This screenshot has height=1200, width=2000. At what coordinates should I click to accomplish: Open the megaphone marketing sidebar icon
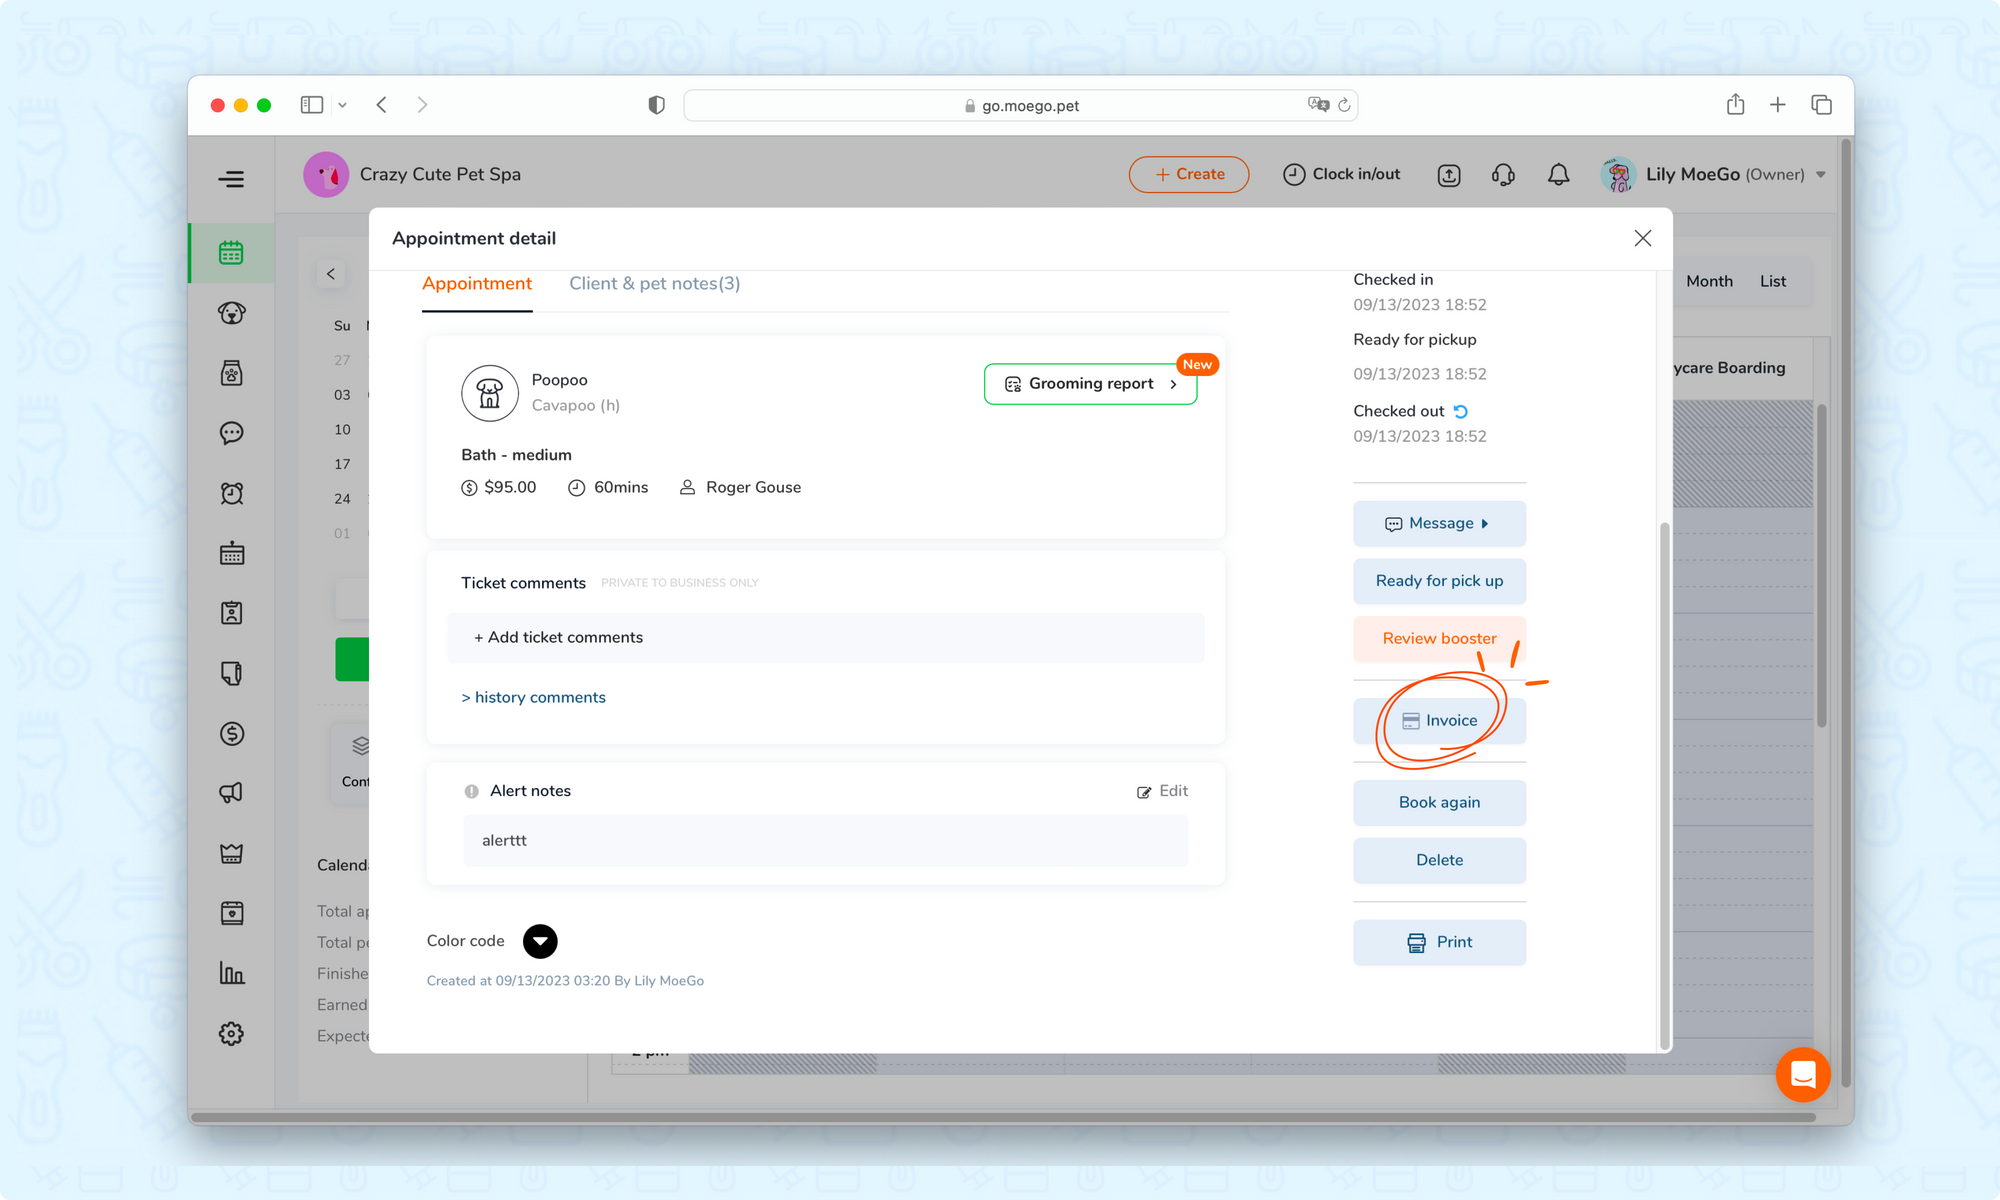point(231,793)
